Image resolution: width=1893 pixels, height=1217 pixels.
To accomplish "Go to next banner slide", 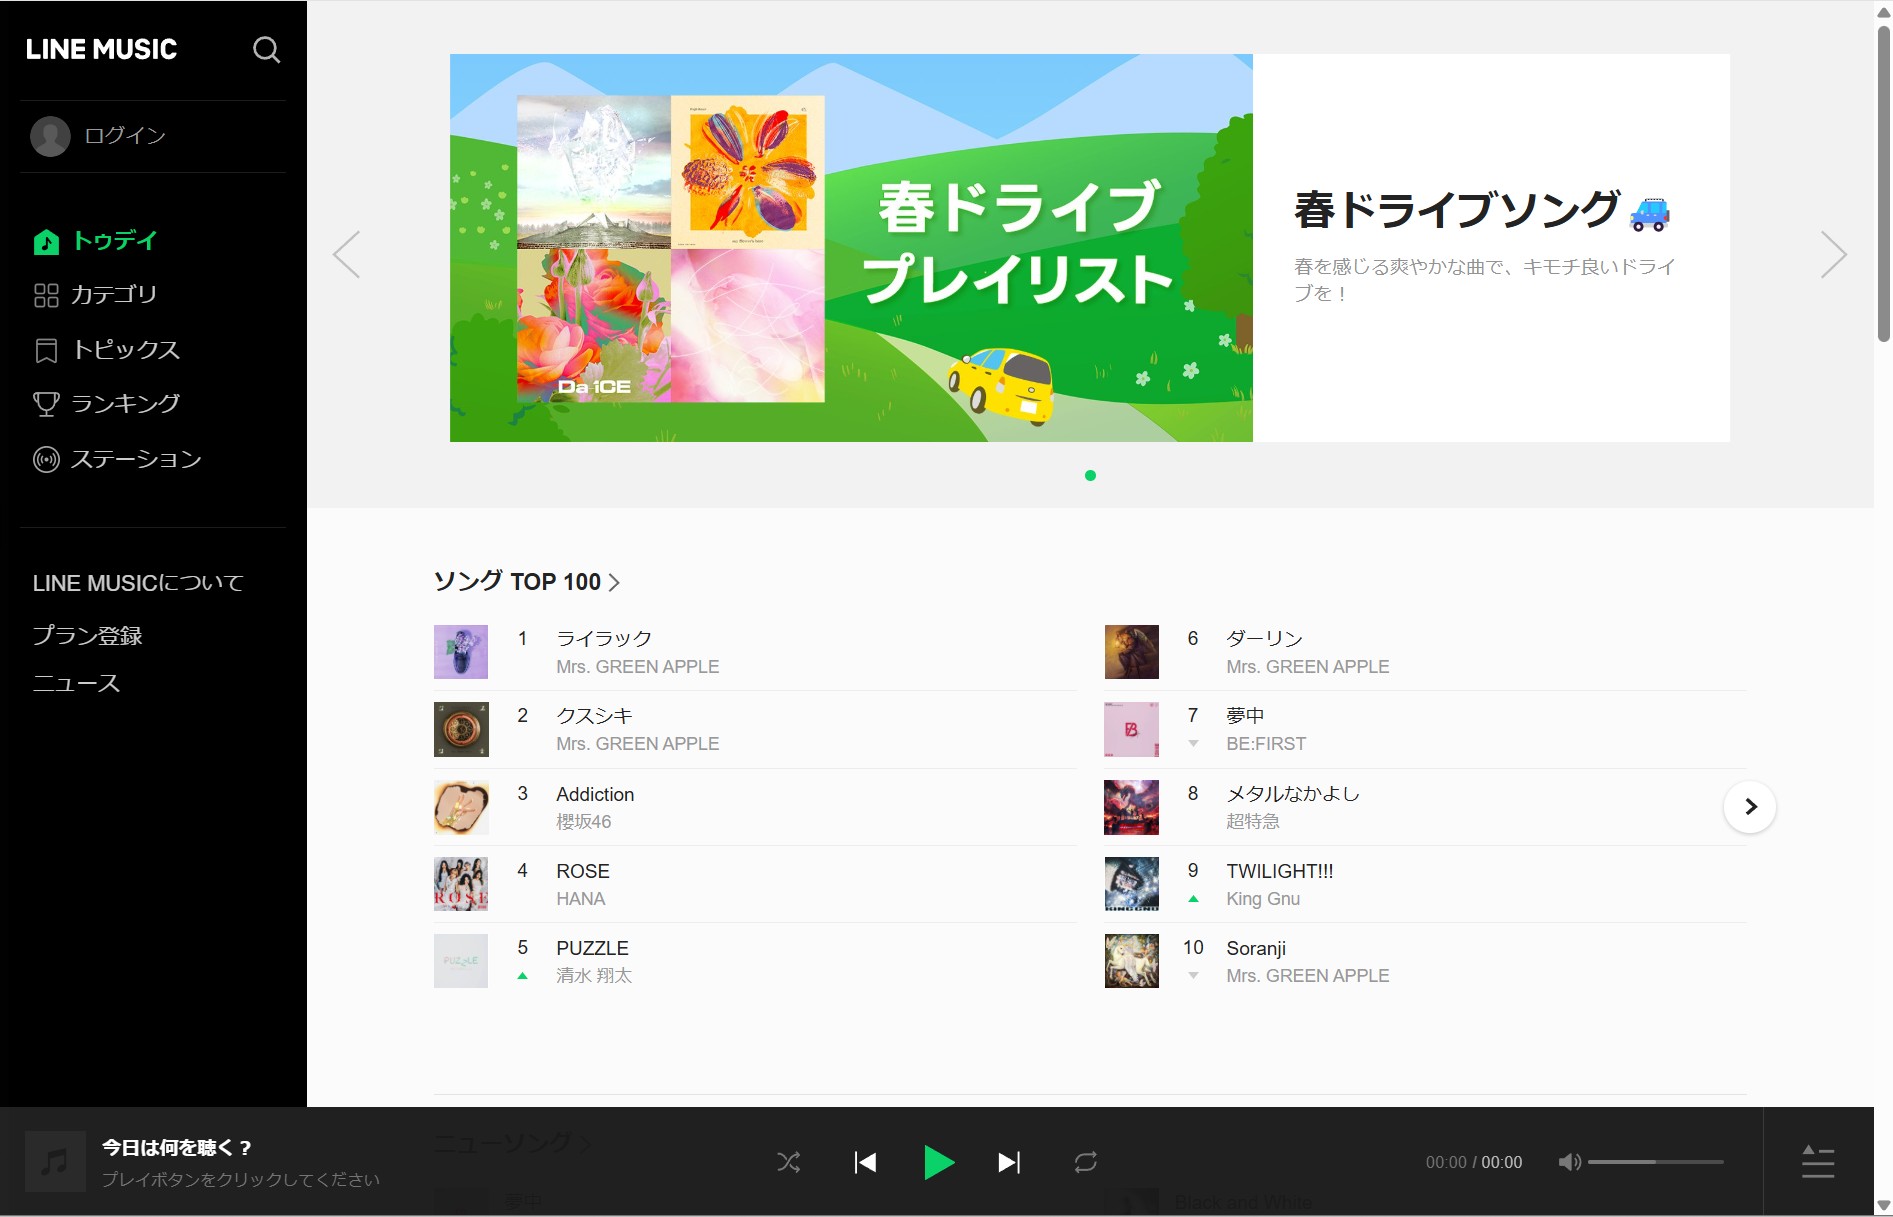I will pos(1833,254).
